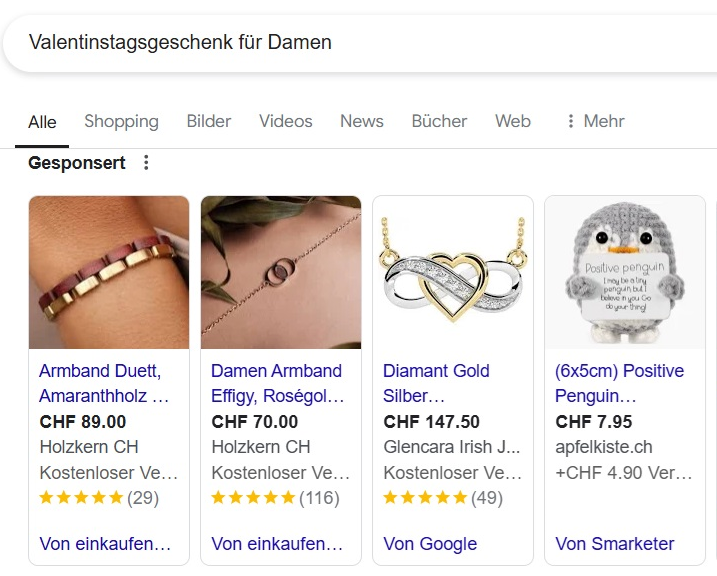Viewport: 717px width, 576px height.
Task: Open the Gesponsert three-dot options icon
Action: coord(146,163)
